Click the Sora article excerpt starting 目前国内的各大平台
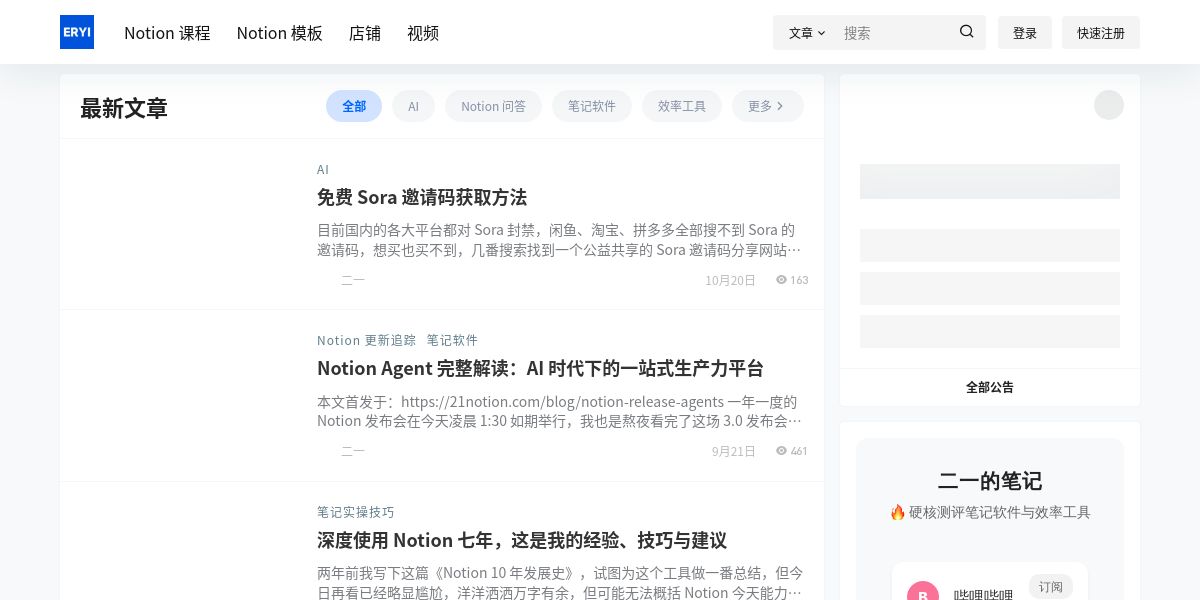Viewport: 1200px width, 600px height. pyautogui.click(x=560, y=240)
